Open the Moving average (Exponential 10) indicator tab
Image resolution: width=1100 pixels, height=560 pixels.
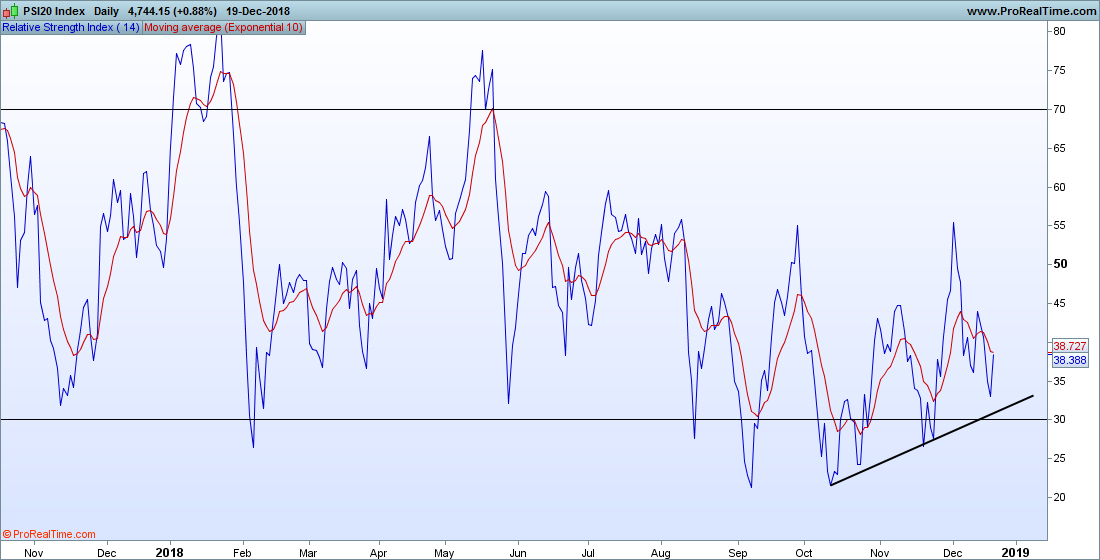223,27
